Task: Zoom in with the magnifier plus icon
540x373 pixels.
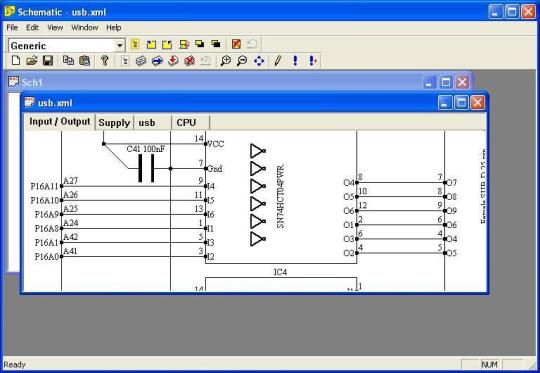Action: (226, 61)
